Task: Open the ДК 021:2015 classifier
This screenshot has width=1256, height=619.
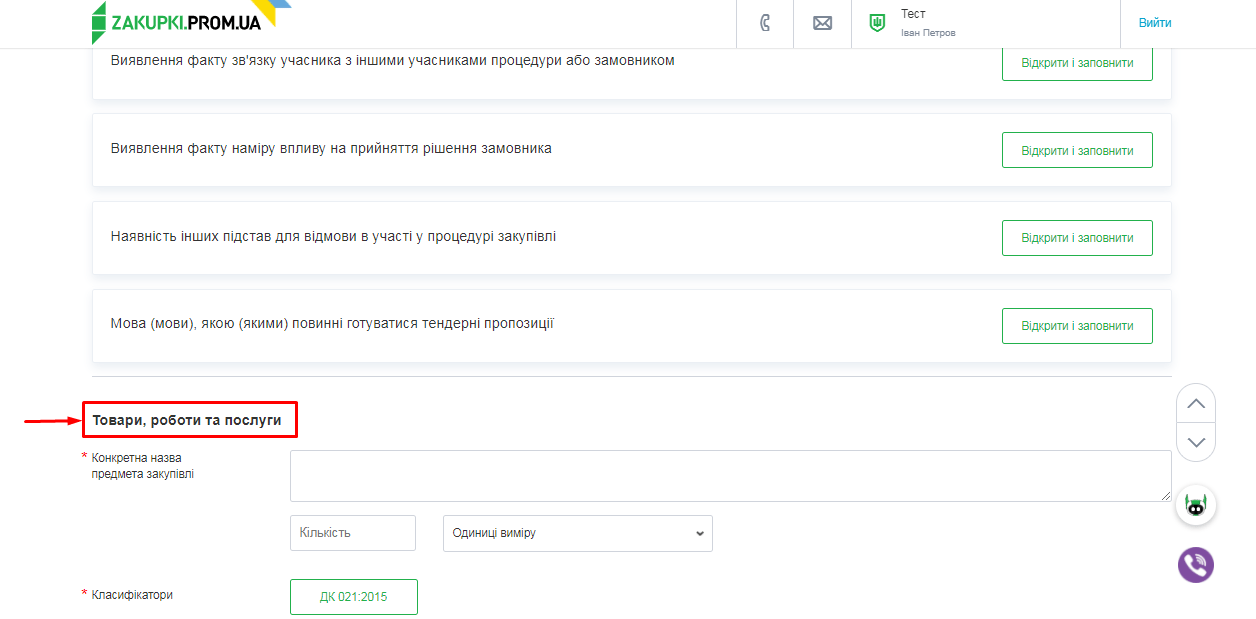Action: 354,597
